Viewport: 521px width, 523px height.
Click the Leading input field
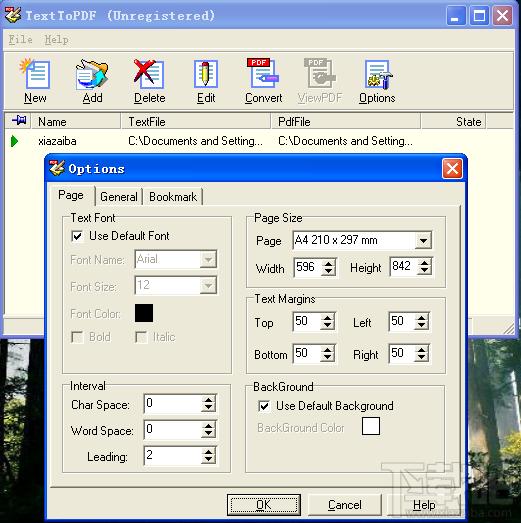pyautogui.click(x=173, y=455)
